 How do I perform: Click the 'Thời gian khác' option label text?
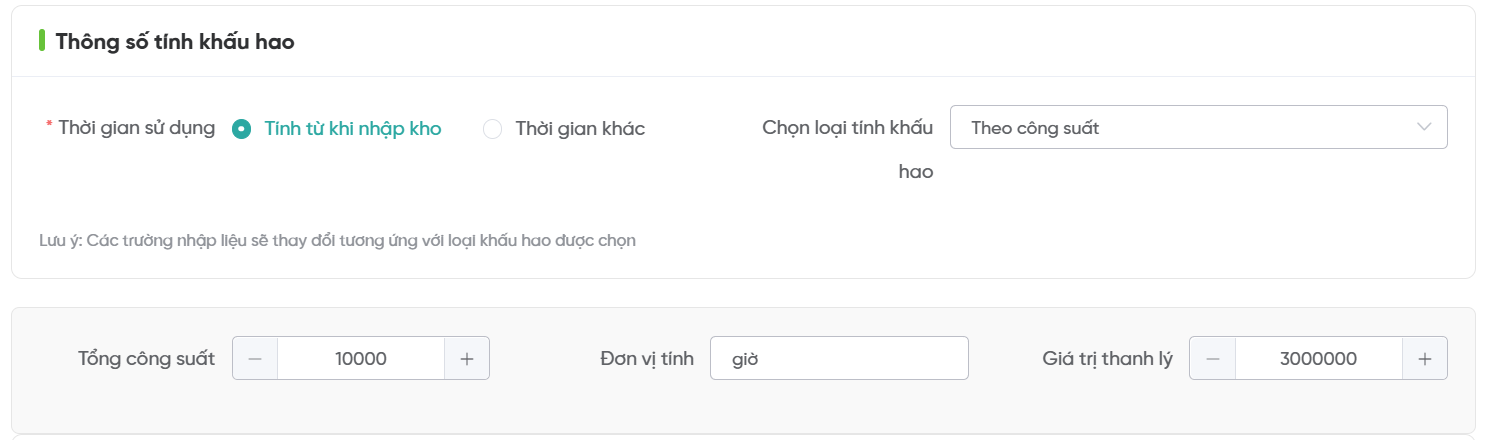pyautogui.click(x=580, y=129)
